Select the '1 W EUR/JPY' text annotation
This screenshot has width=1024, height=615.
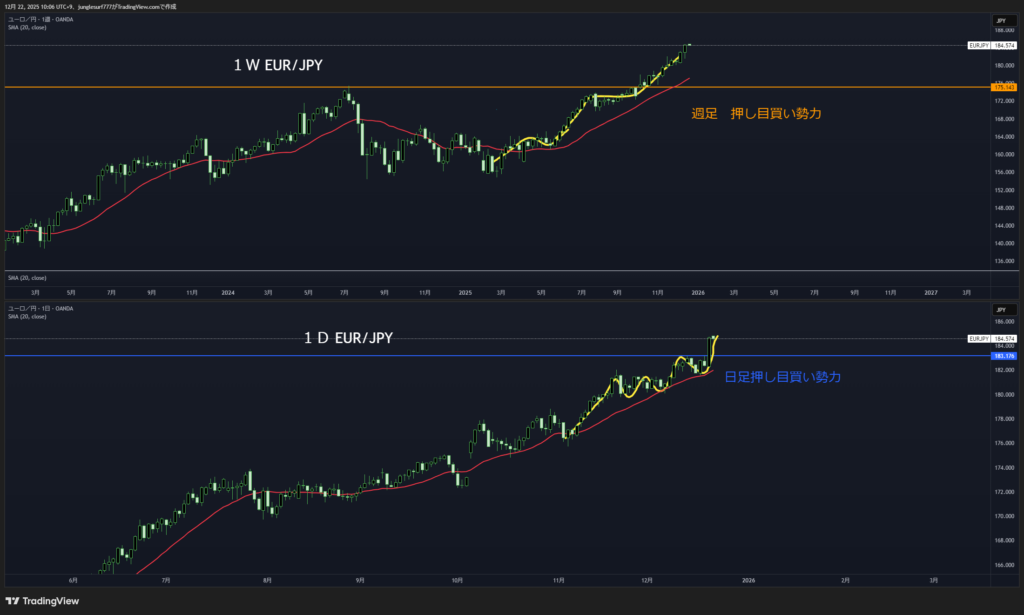tap(278, 66)
